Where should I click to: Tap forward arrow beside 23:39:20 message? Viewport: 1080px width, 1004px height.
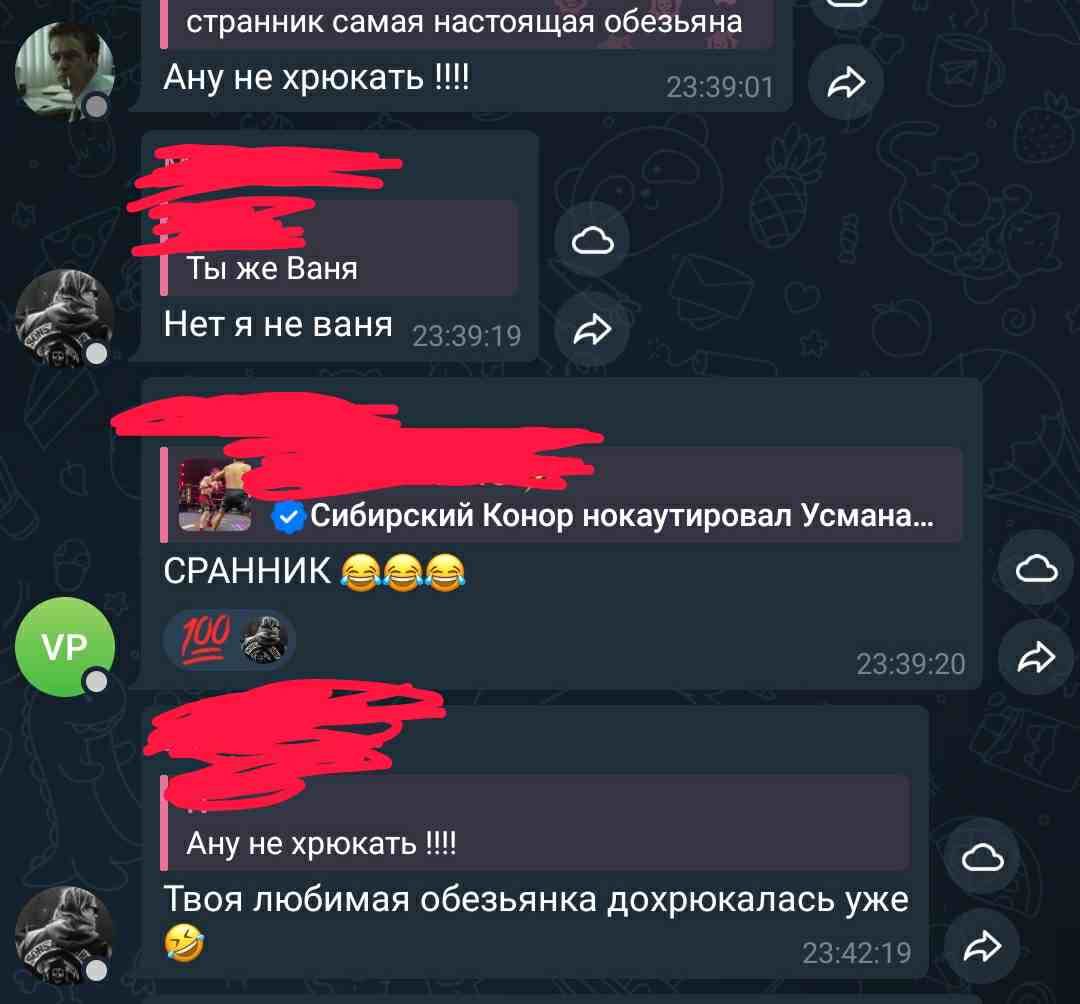[1036, 656]
